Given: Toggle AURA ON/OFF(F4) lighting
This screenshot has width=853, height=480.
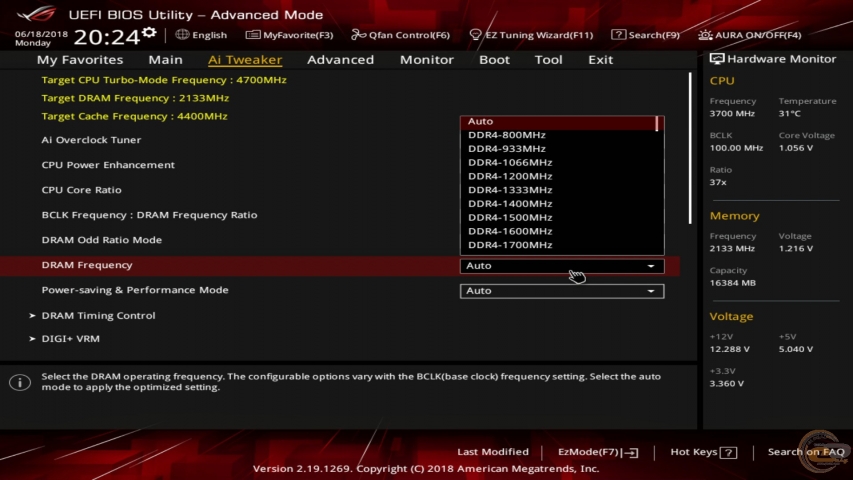Looking at the screenshot, I should click(x=750, y=35).
